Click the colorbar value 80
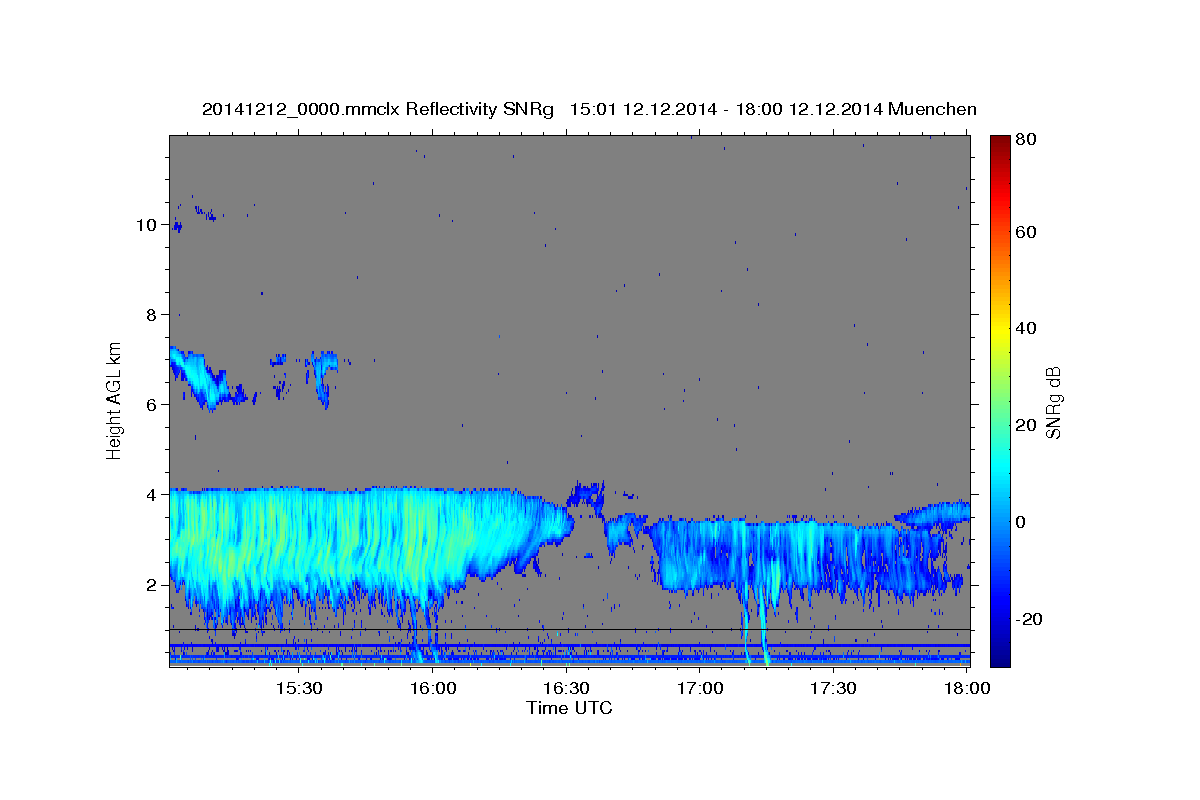The height and width of the screenshot is (800, 1200). [1027, 140]
